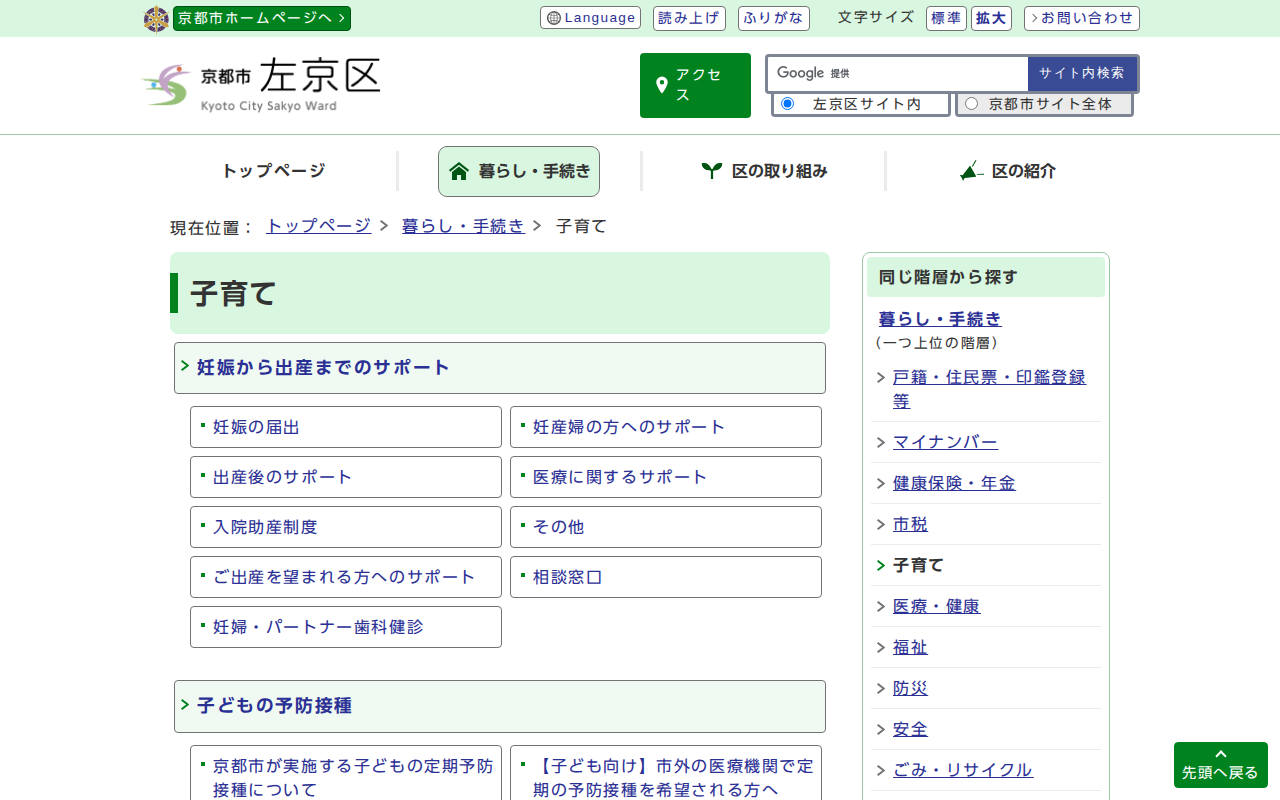
Task: Select 左京区サイト内 search scope radio
Action: click(787, 104)
